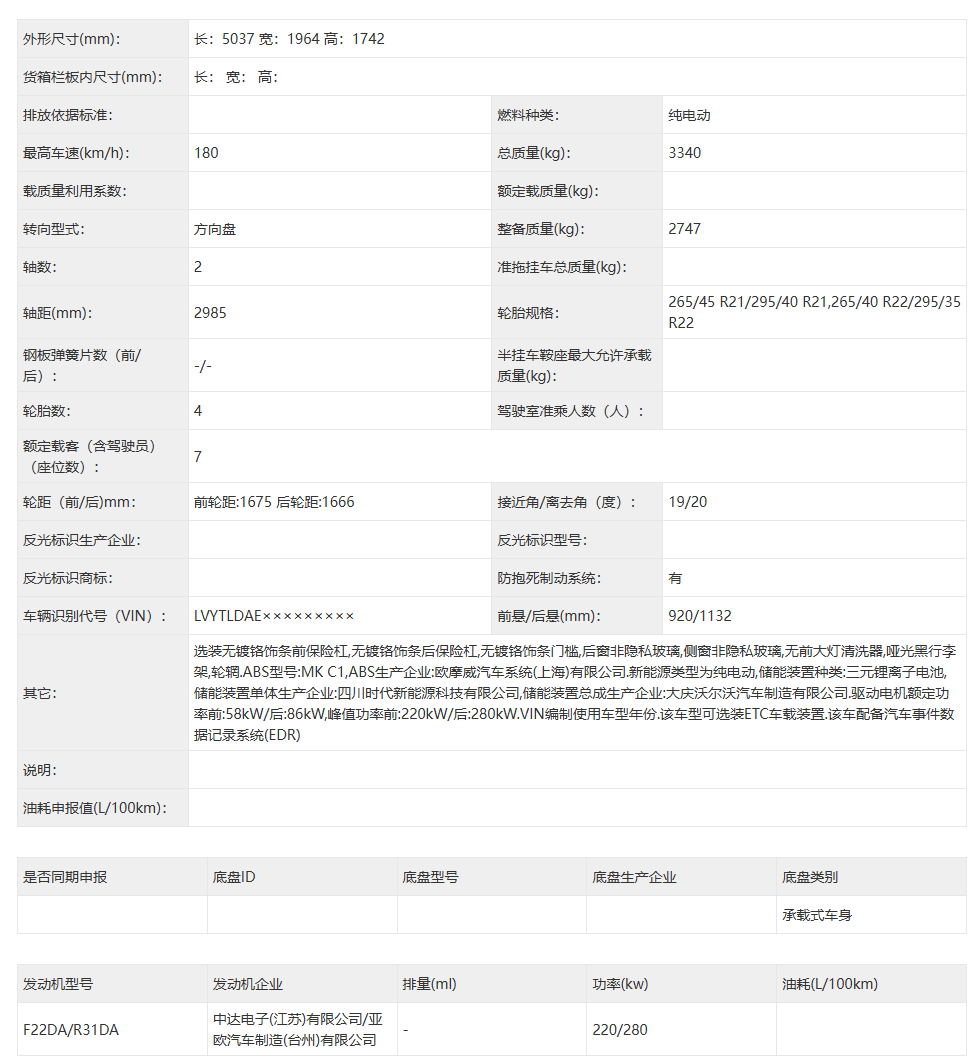Select the 燃料种类 value 纯电动
The height and width of the screenshot is (1063, 973).
tap(689, 115)
